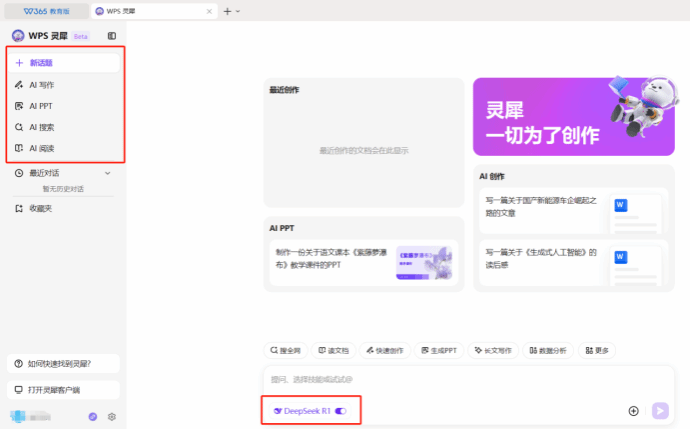Expand the 最近对话 chevron
This screenshot has height=430, width=690.
[x=108, y=173]
